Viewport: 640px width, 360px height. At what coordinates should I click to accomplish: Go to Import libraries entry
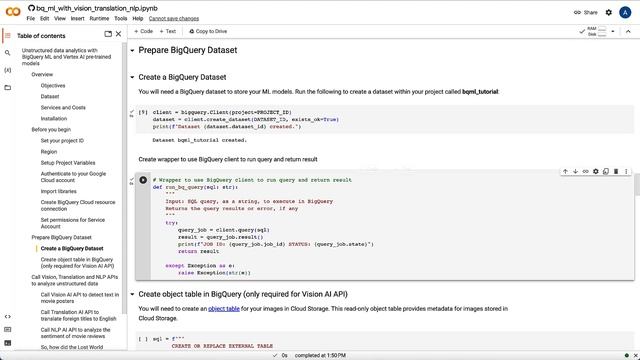tap(58, 191)
